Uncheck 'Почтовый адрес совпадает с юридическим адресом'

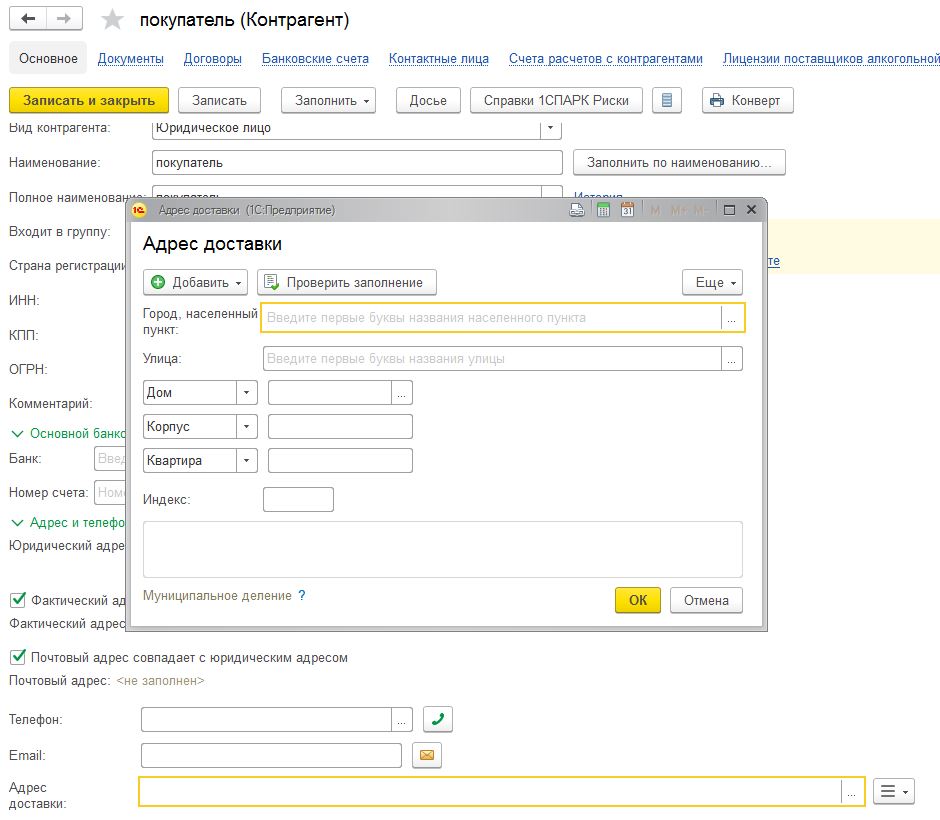tap(17, 657)
